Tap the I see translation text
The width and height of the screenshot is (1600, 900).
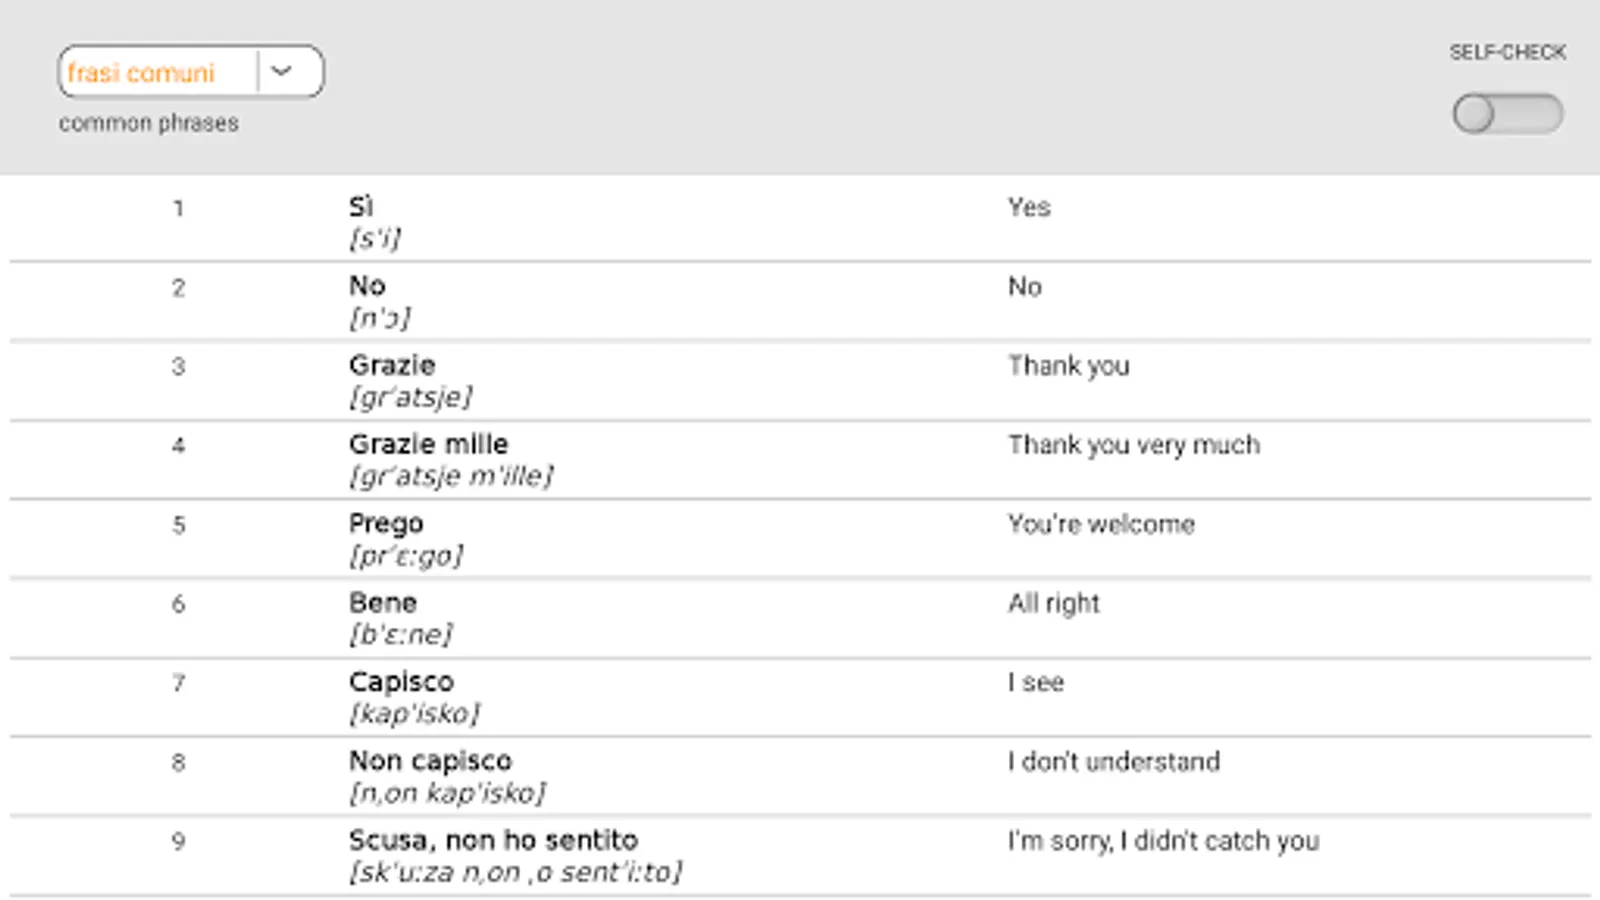(1035, 682)
